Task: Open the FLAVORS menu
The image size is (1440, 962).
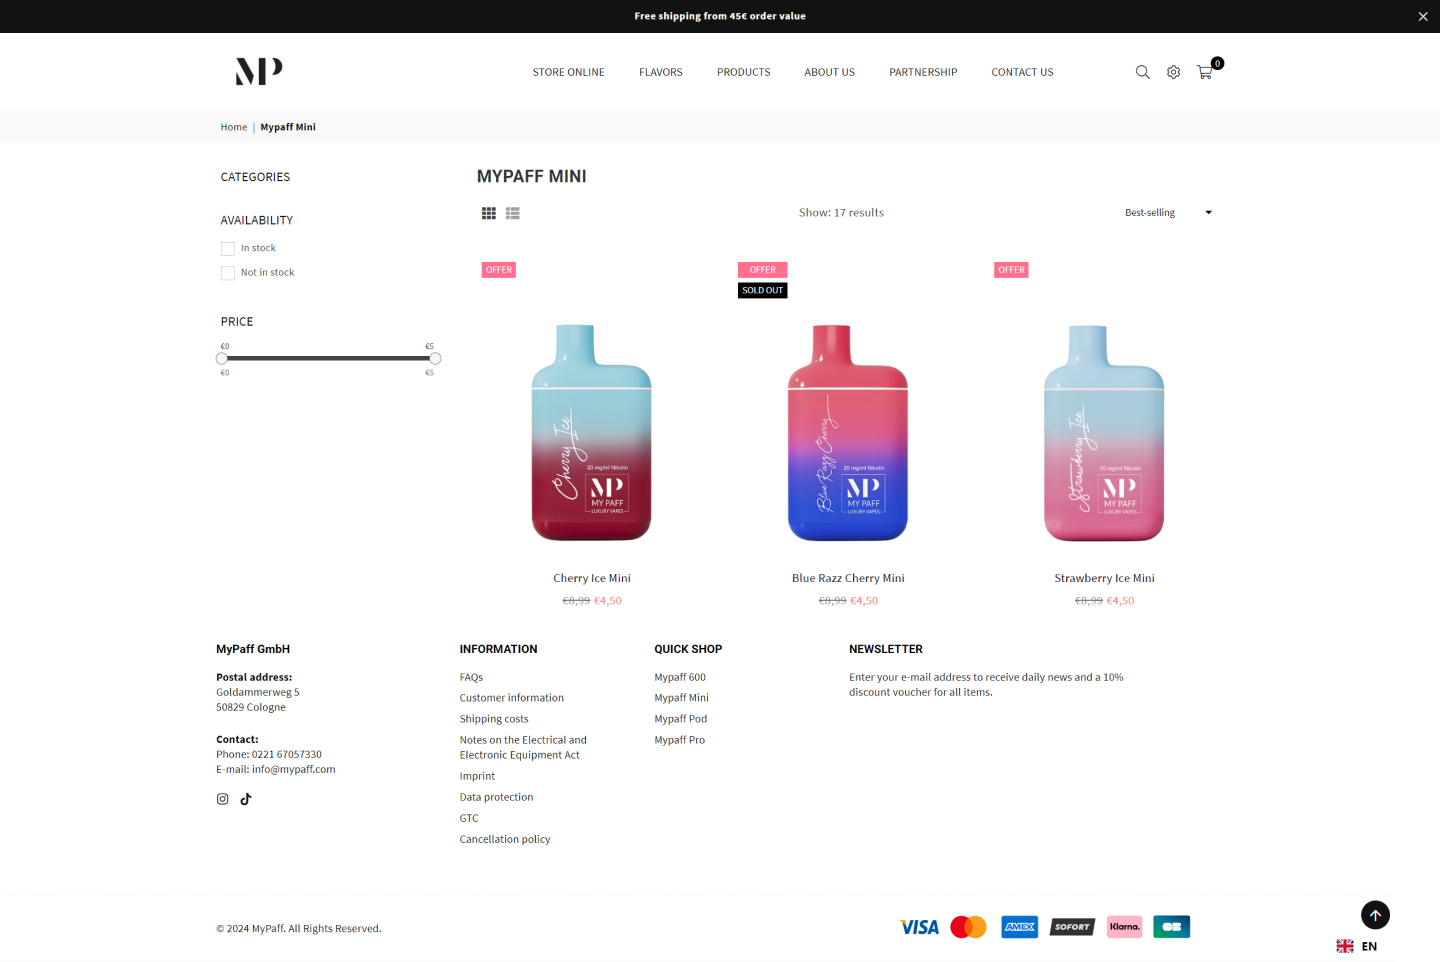Action: [x=661, y=72]
